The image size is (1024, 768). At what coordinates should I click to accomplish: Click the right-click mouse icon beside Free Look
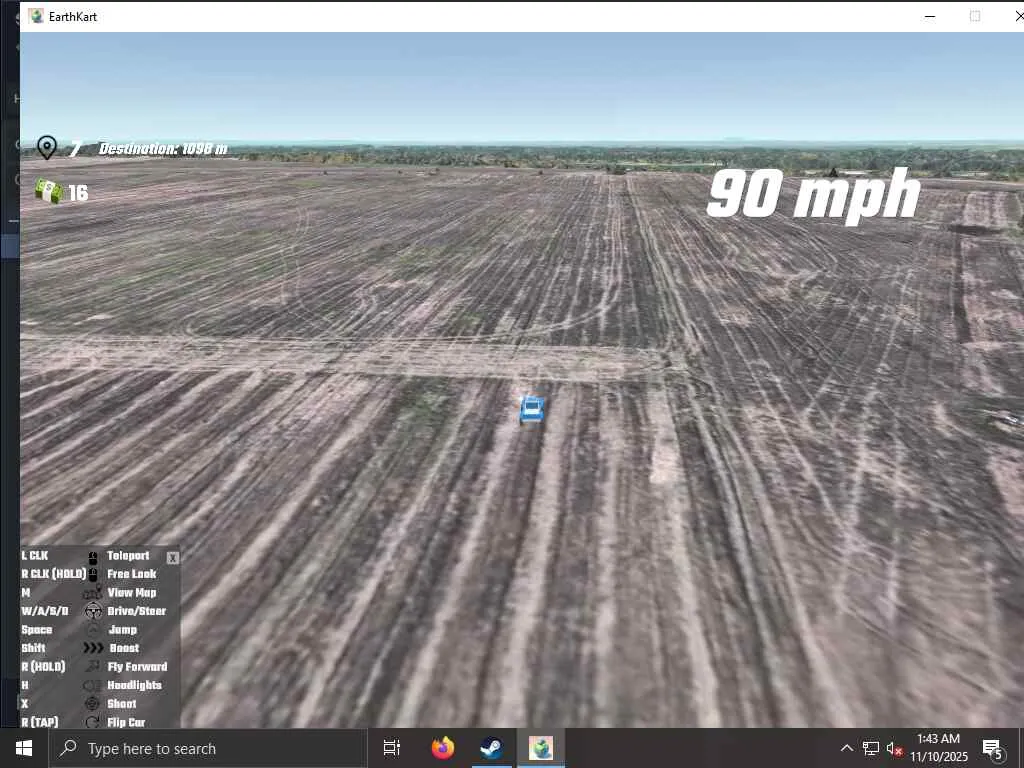pyautogui.click(x=93, y=574)
